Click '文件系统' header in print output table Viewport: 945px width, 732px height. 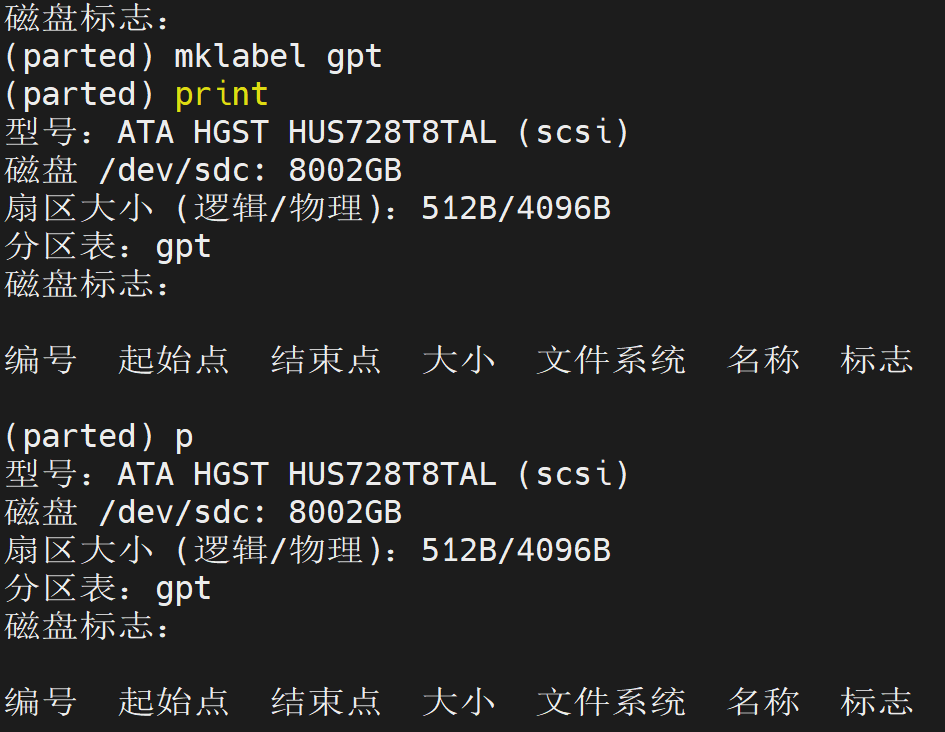click(x=611, y=360)
